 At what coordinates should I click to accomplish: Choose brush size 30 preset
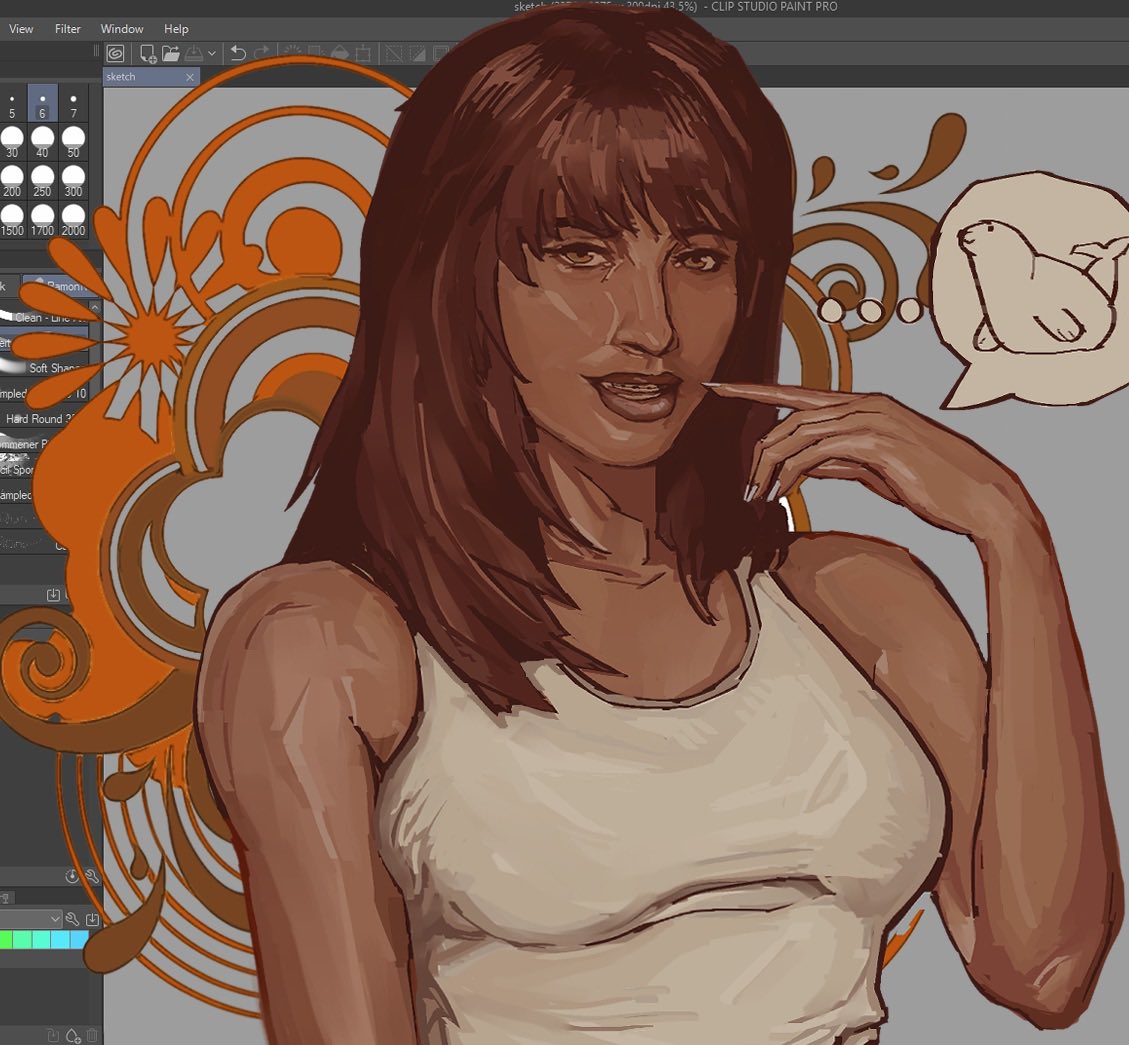coord(12,142)
